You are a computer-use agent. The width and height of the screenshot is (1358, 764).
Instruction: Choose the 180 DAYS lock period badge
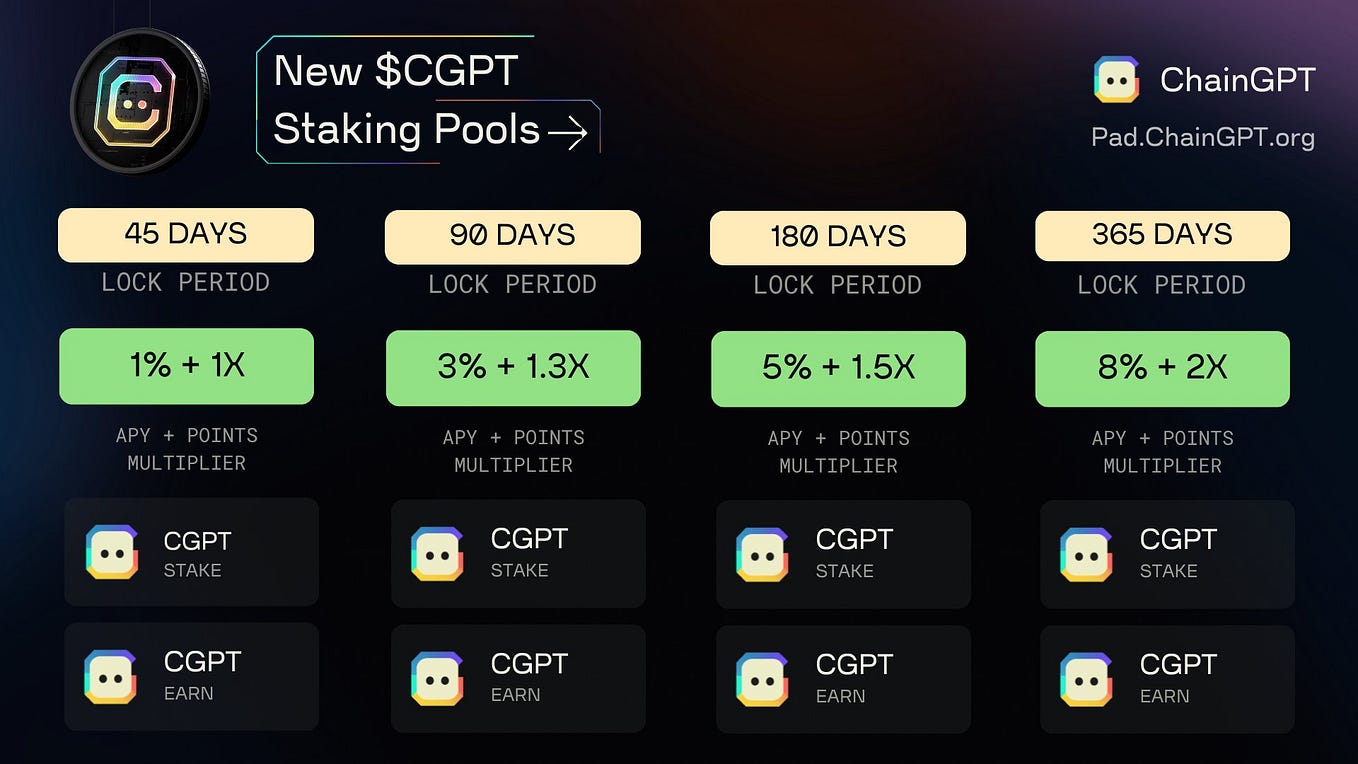[838, 238]
